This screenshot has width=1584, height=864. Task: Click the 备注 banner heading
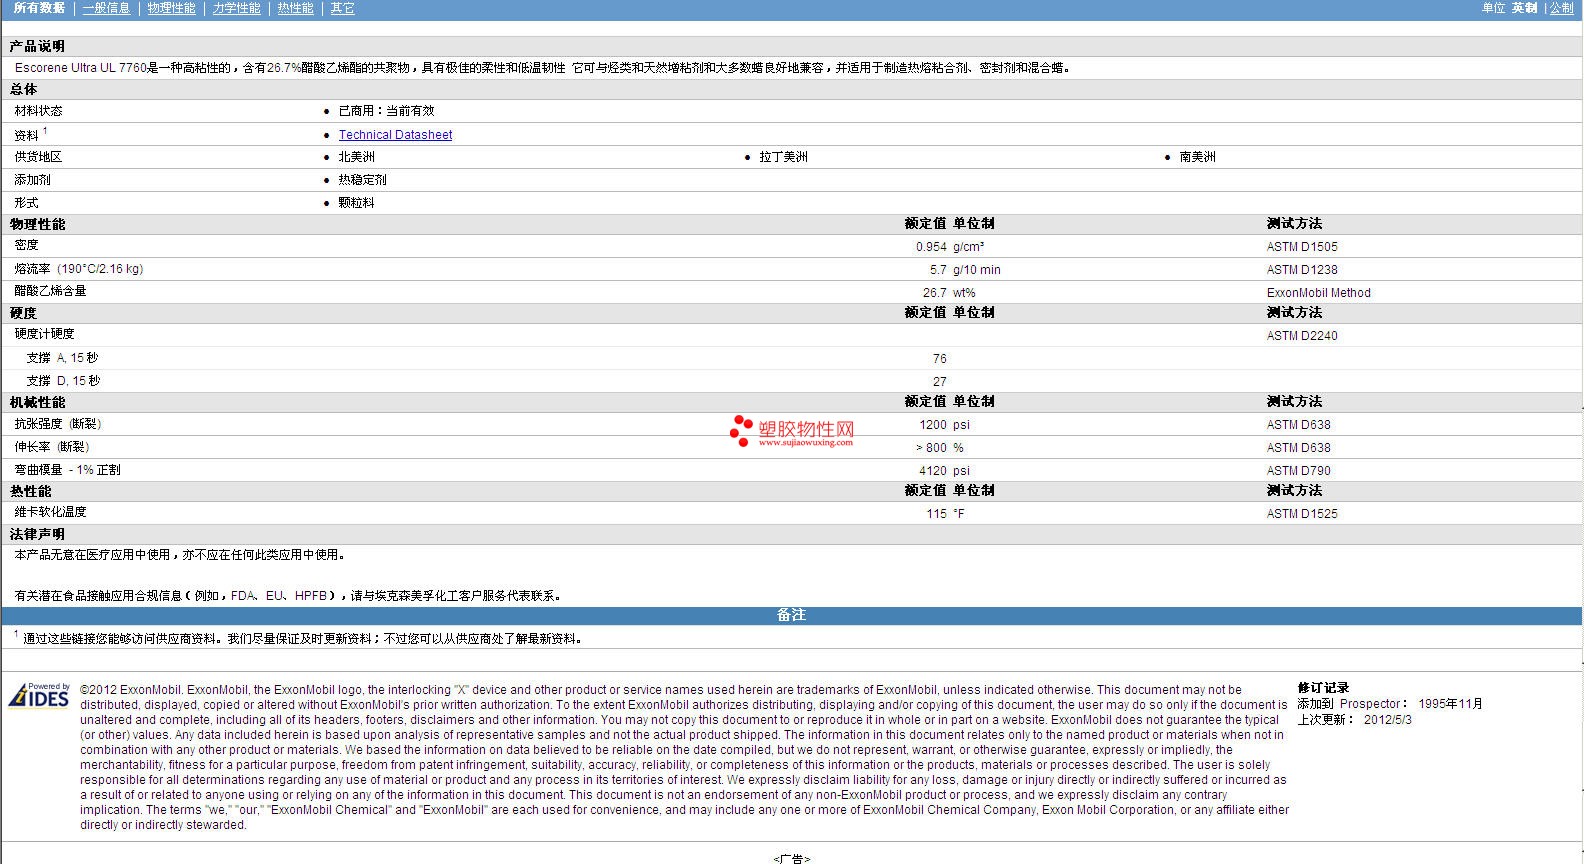(791, 615)
